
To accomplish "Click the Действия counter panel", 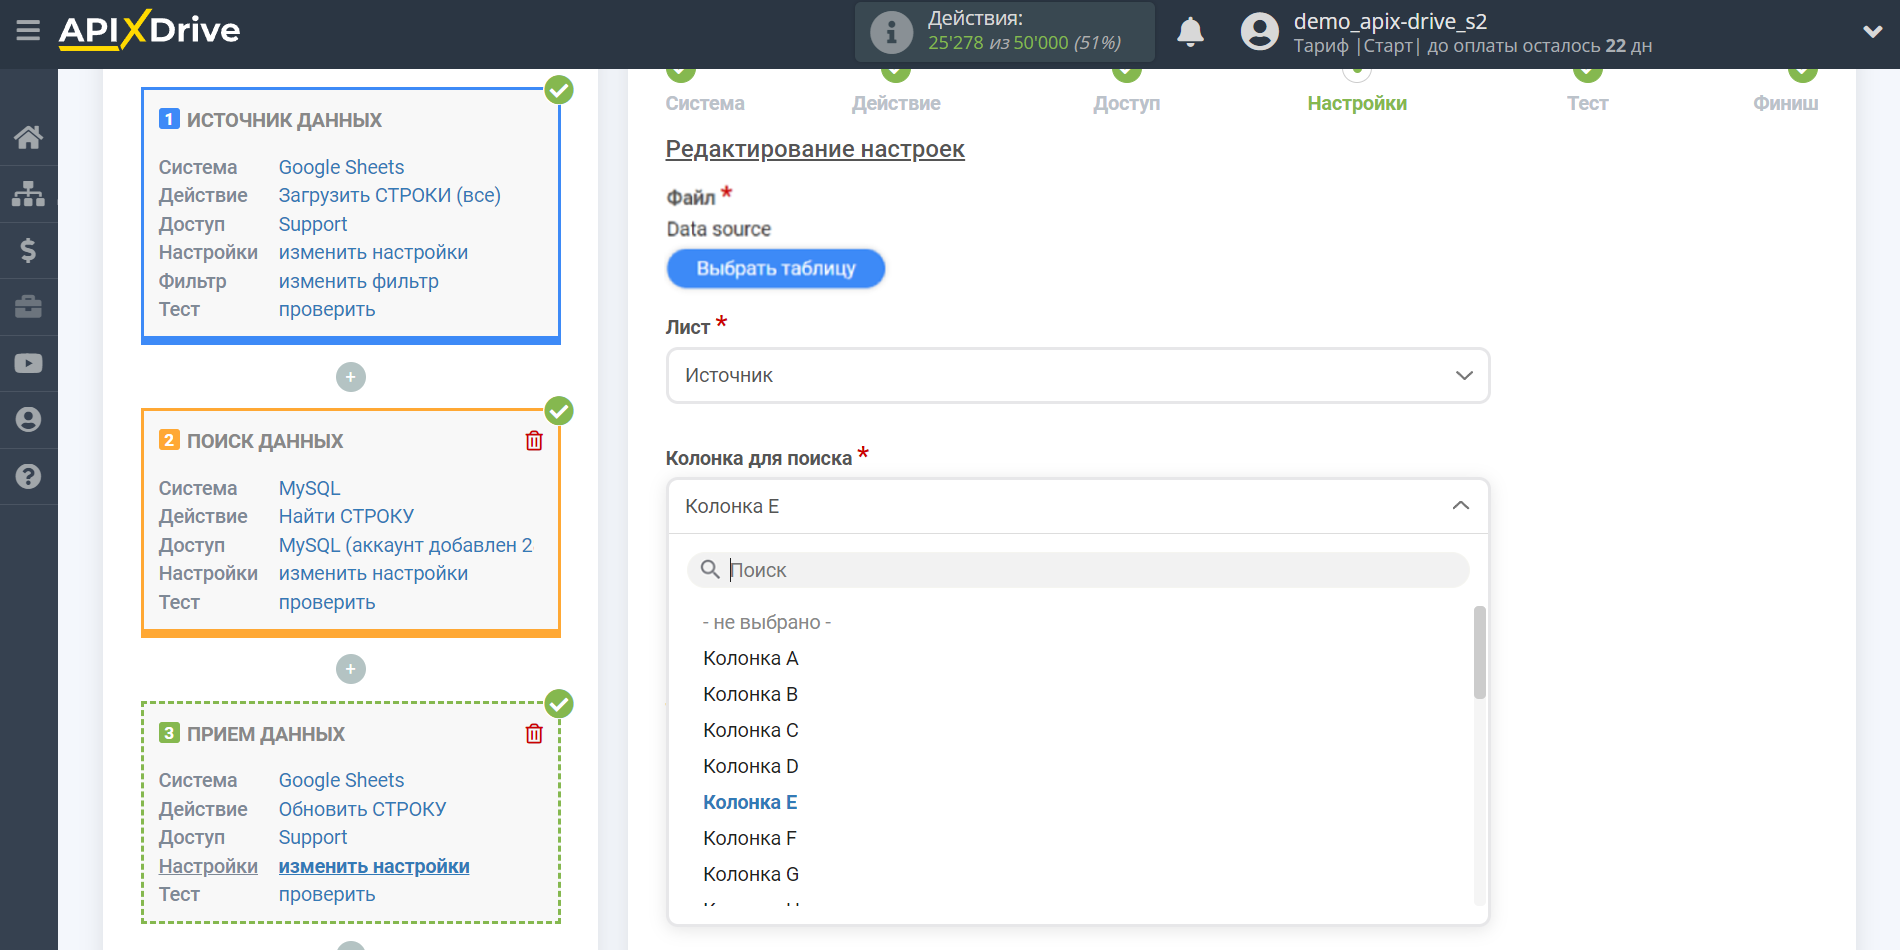I will coord(1004,32).
